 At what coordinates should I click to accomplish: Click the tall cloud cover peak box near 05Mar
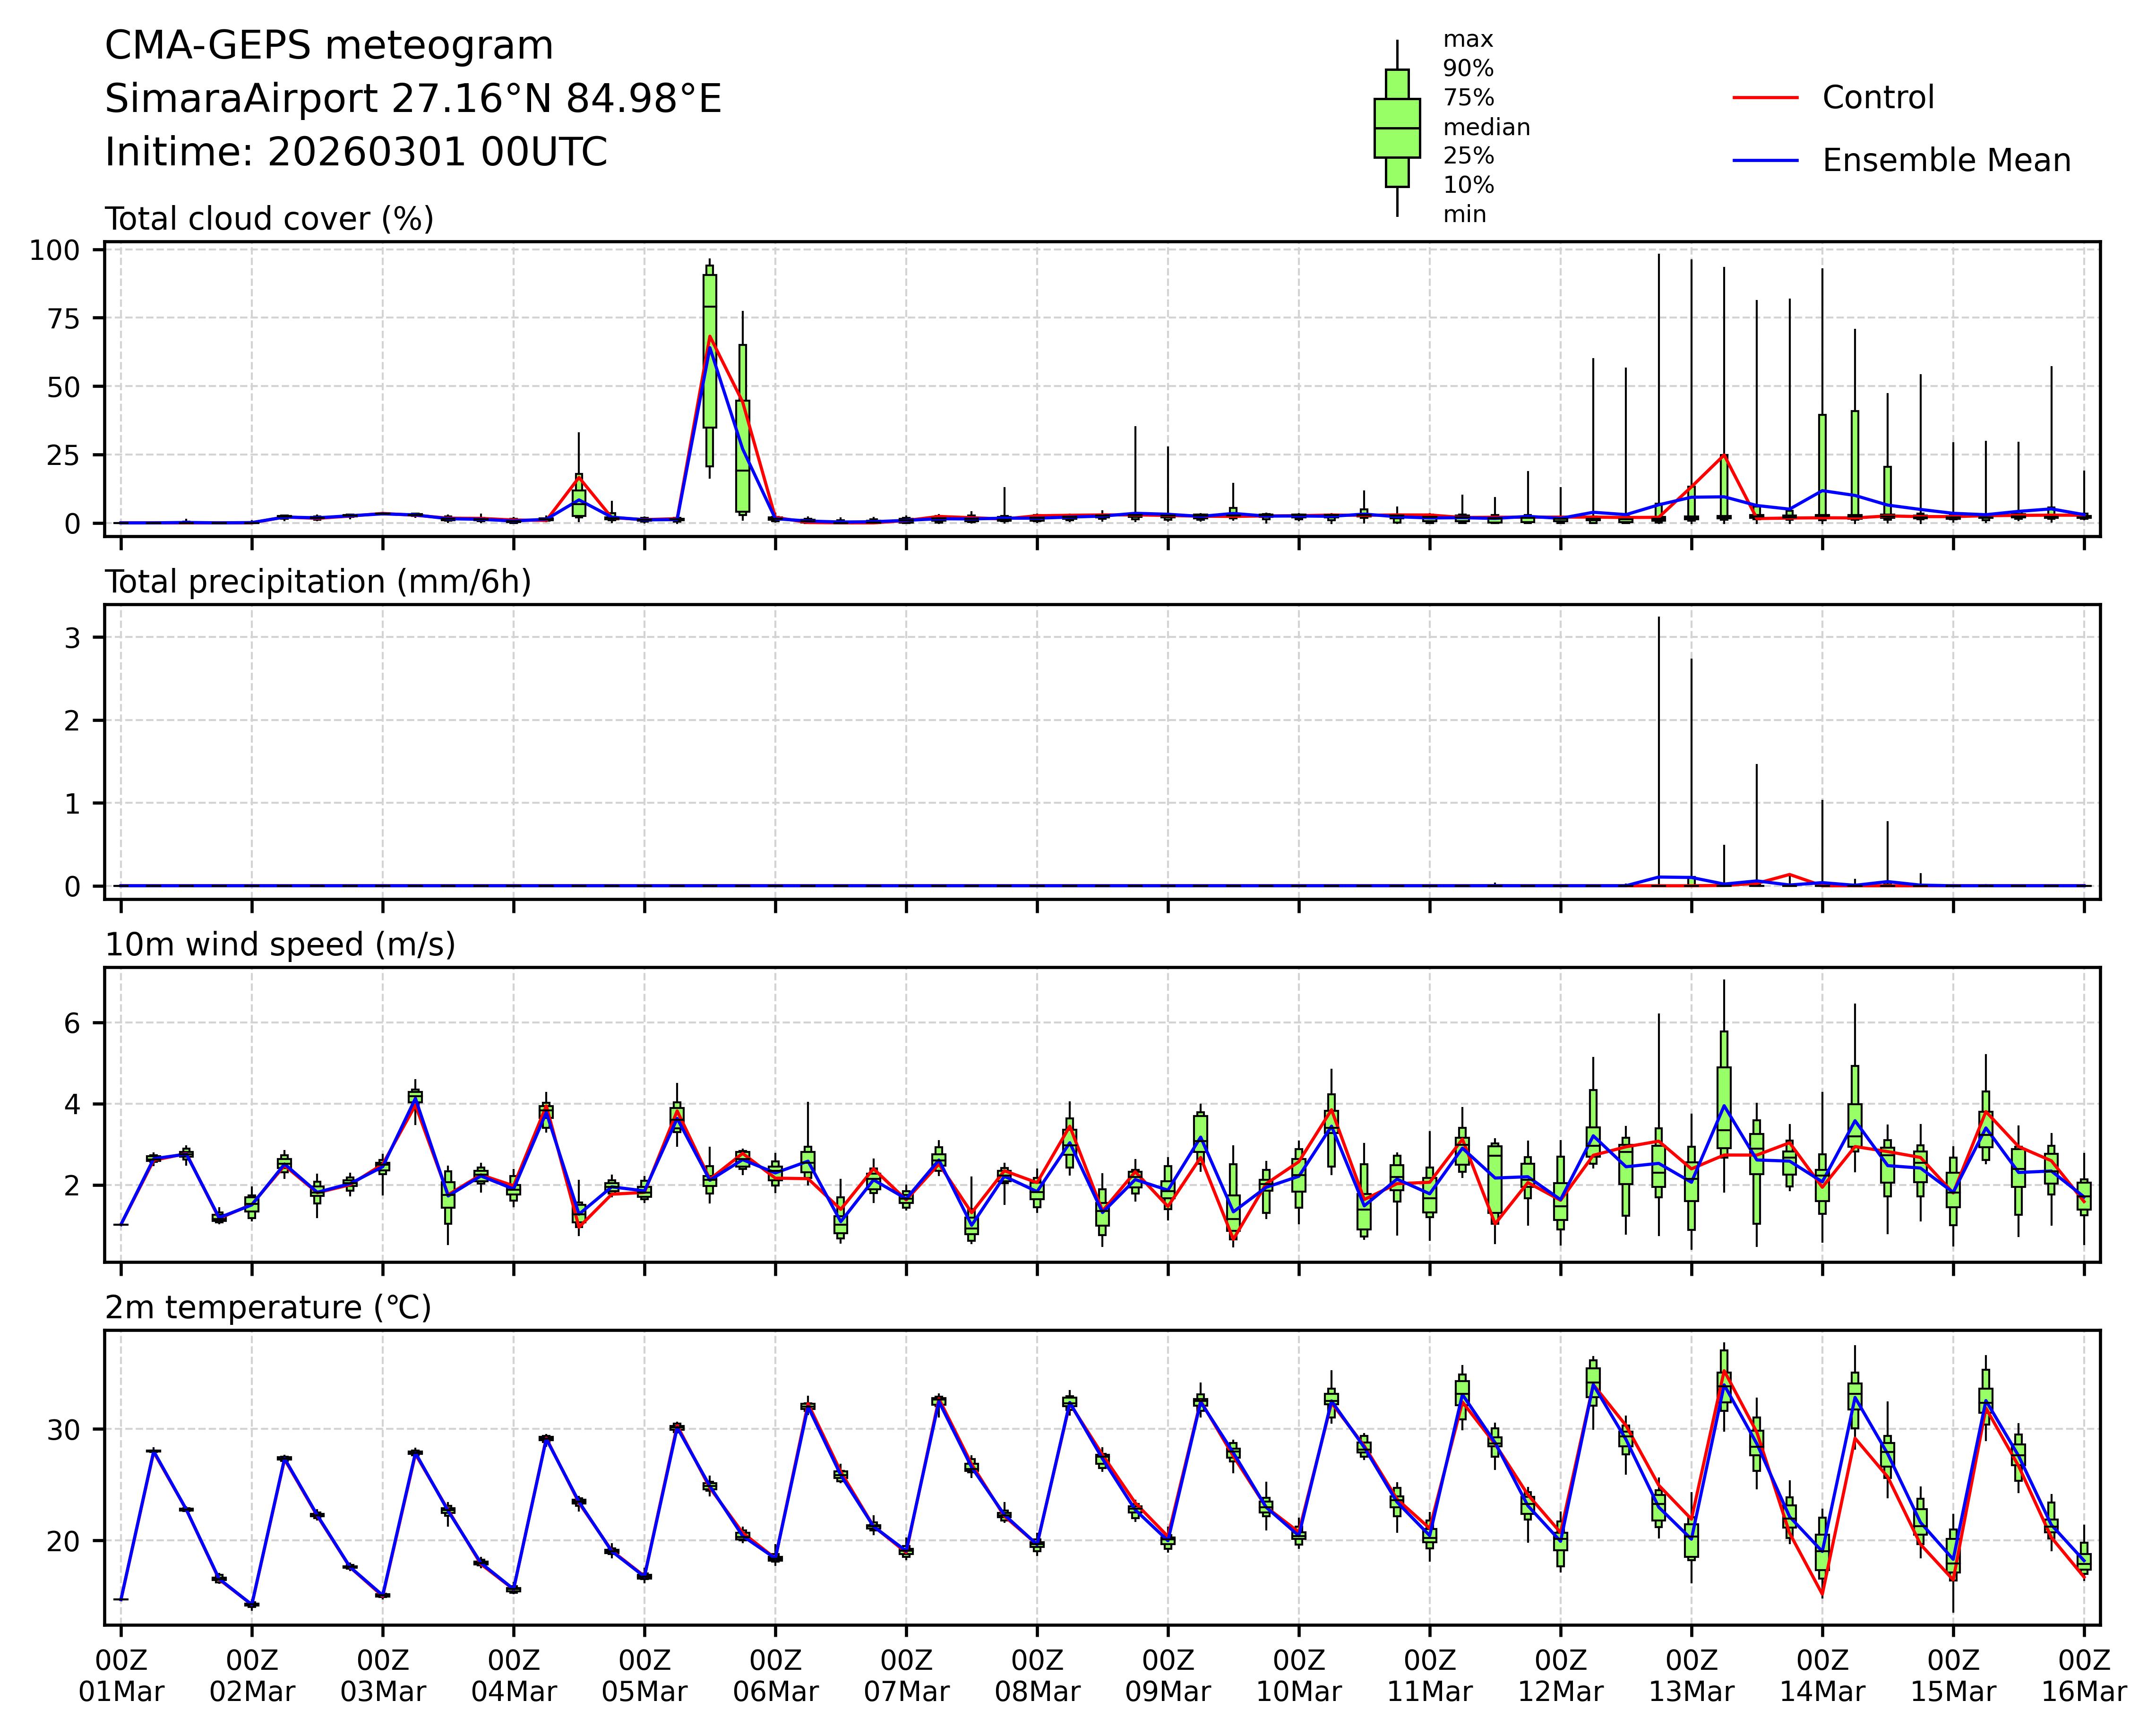click(x=710, y=350)
